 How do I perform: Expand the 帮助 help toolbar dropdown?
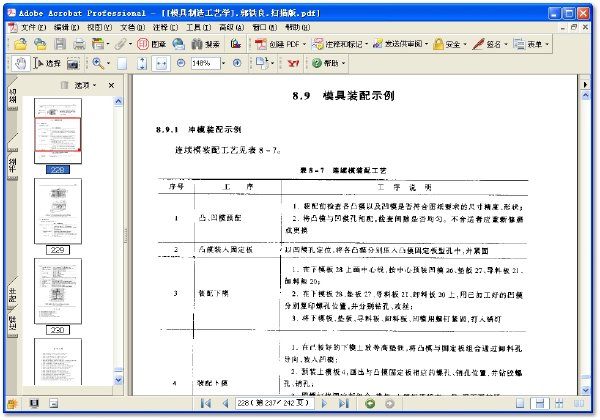coord(343,63)
